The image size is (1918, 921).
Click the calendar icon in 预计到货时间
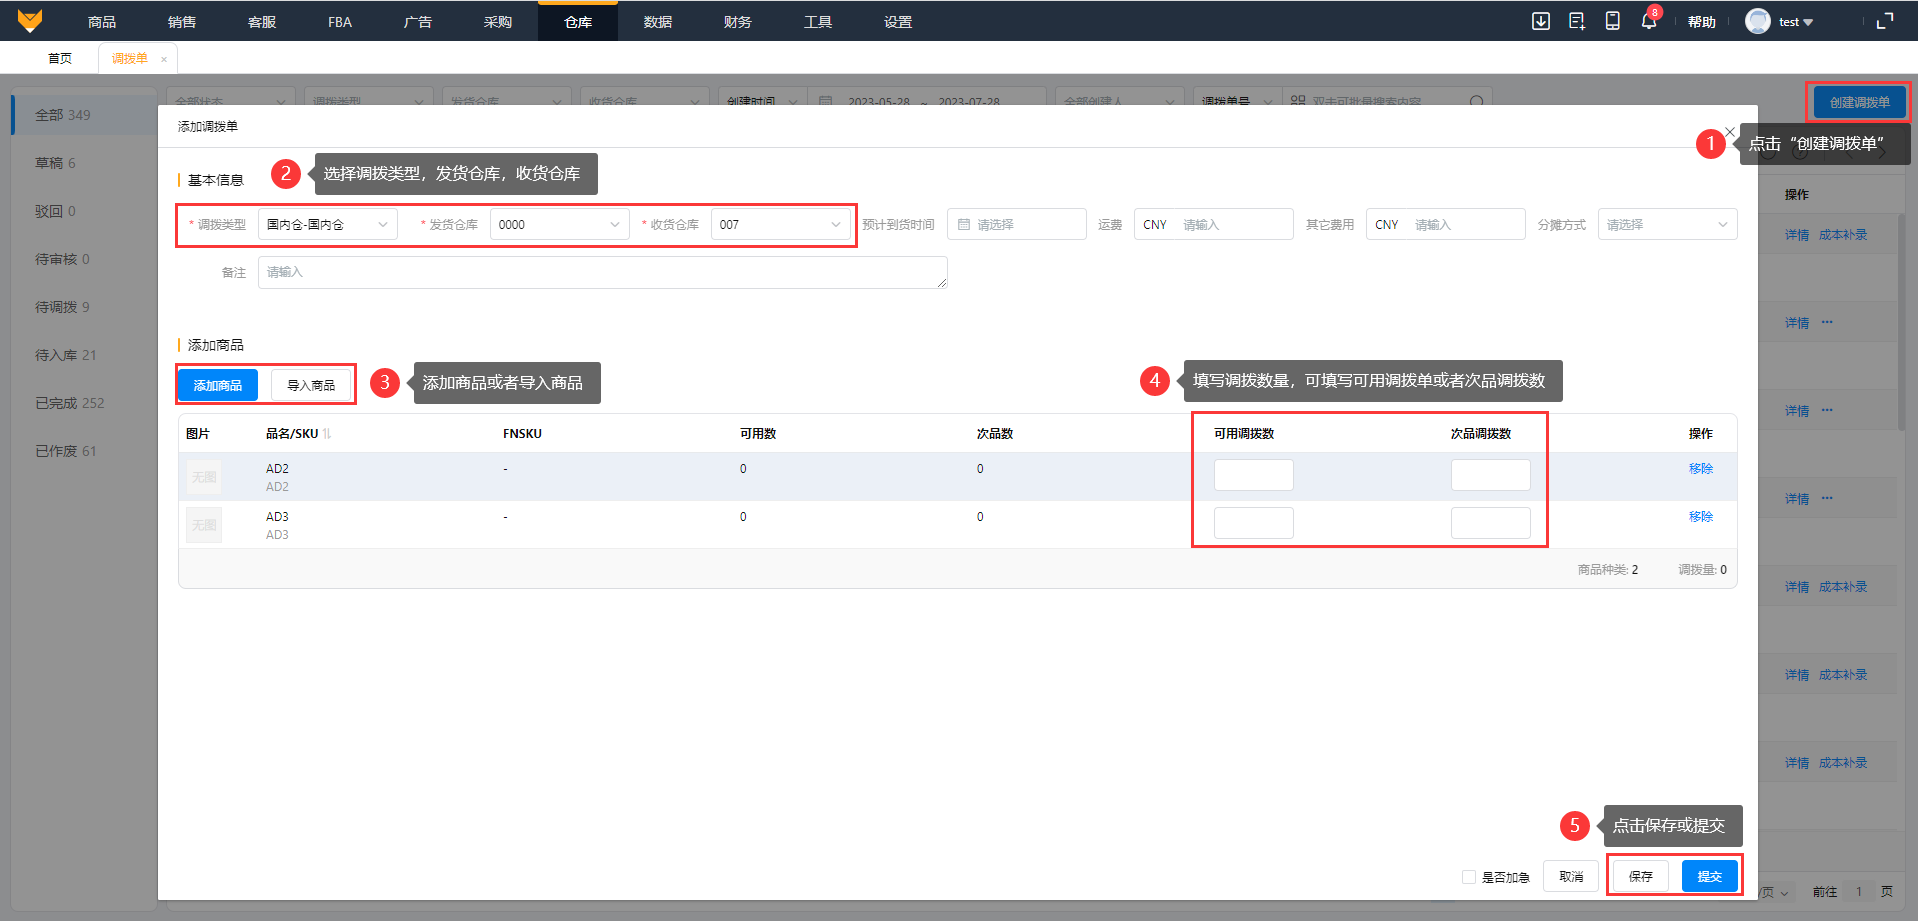tap(964, 224)
